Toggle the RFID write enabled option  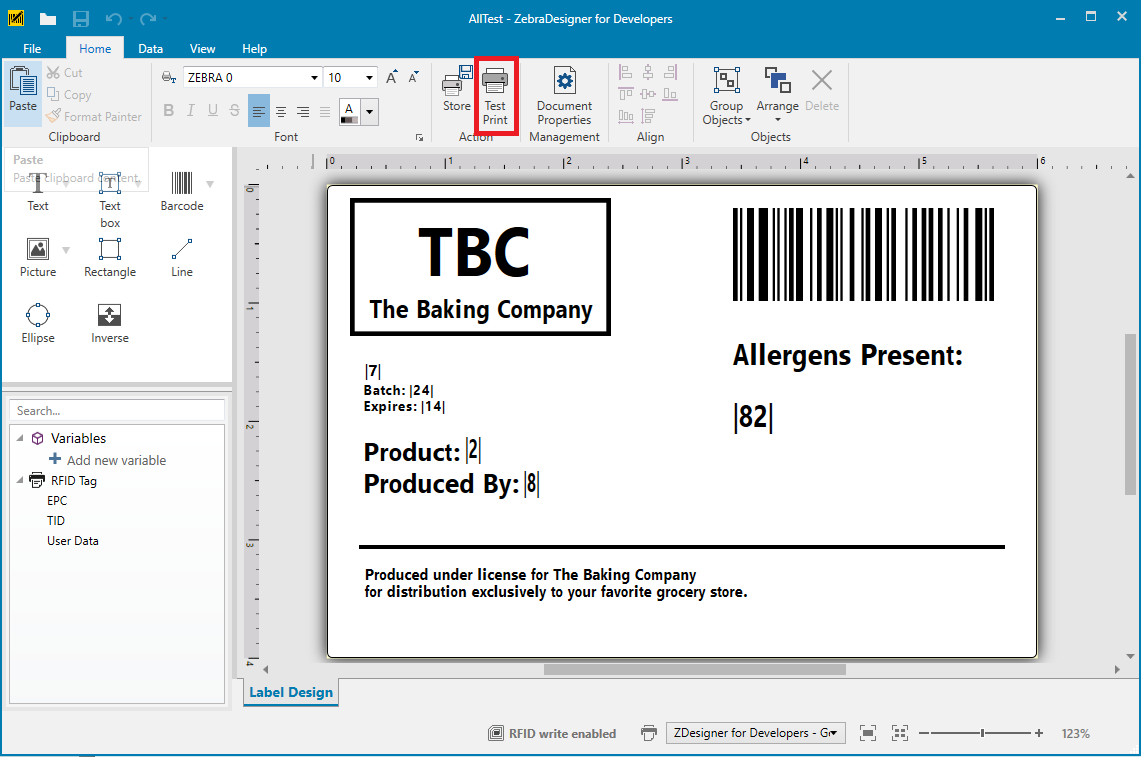coord(552,733)
